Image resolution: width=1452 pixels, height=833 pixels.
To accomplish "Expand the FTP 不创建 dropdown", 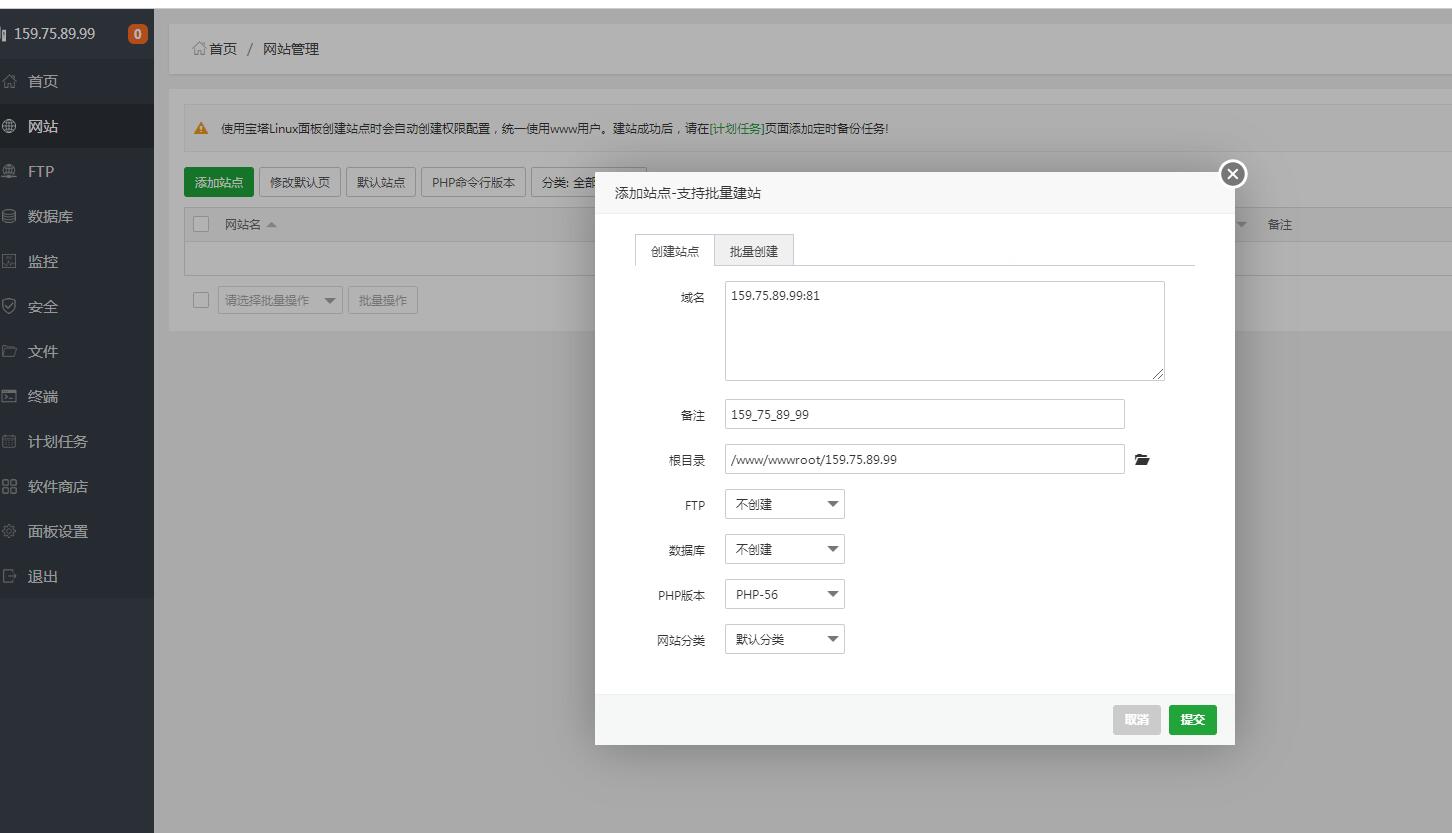I will [x=784, y=504].
